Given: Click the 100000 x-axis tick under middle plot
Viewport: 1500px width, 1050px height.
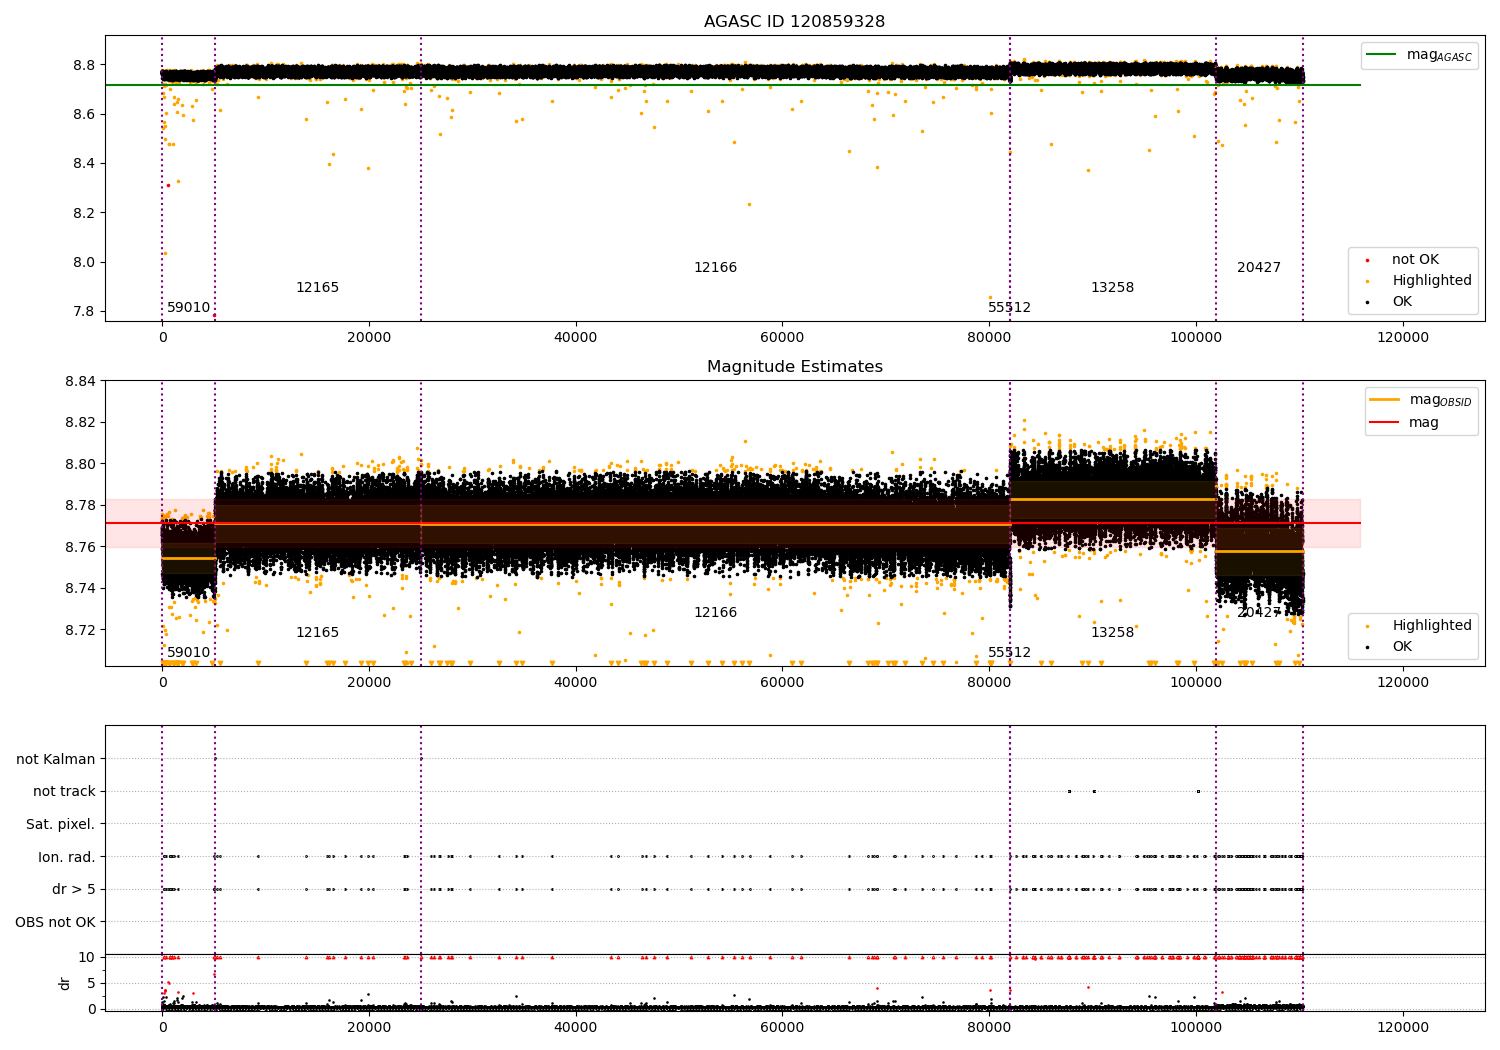Looking at the screenshot, I should tap(1196, 683).
